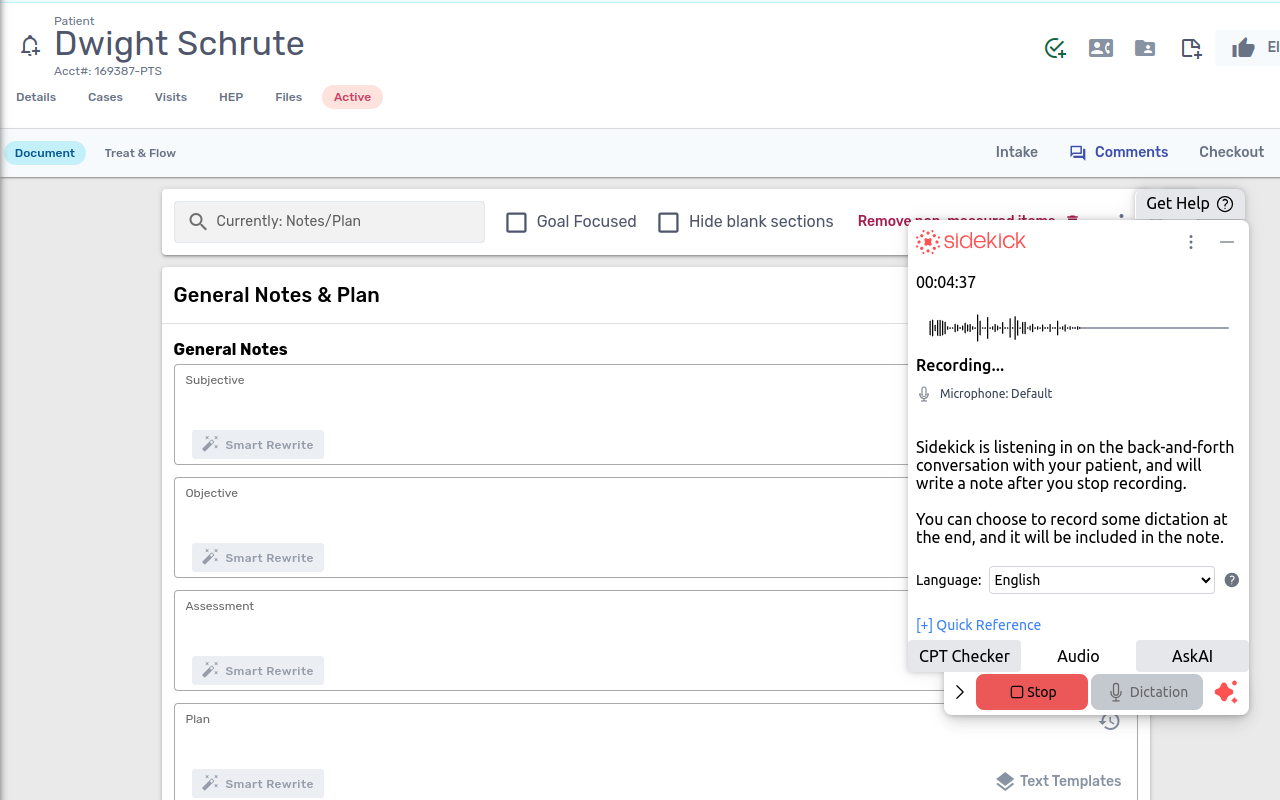
Task: Open Text Templates in the Plan field
Action: click(1059, 781)
